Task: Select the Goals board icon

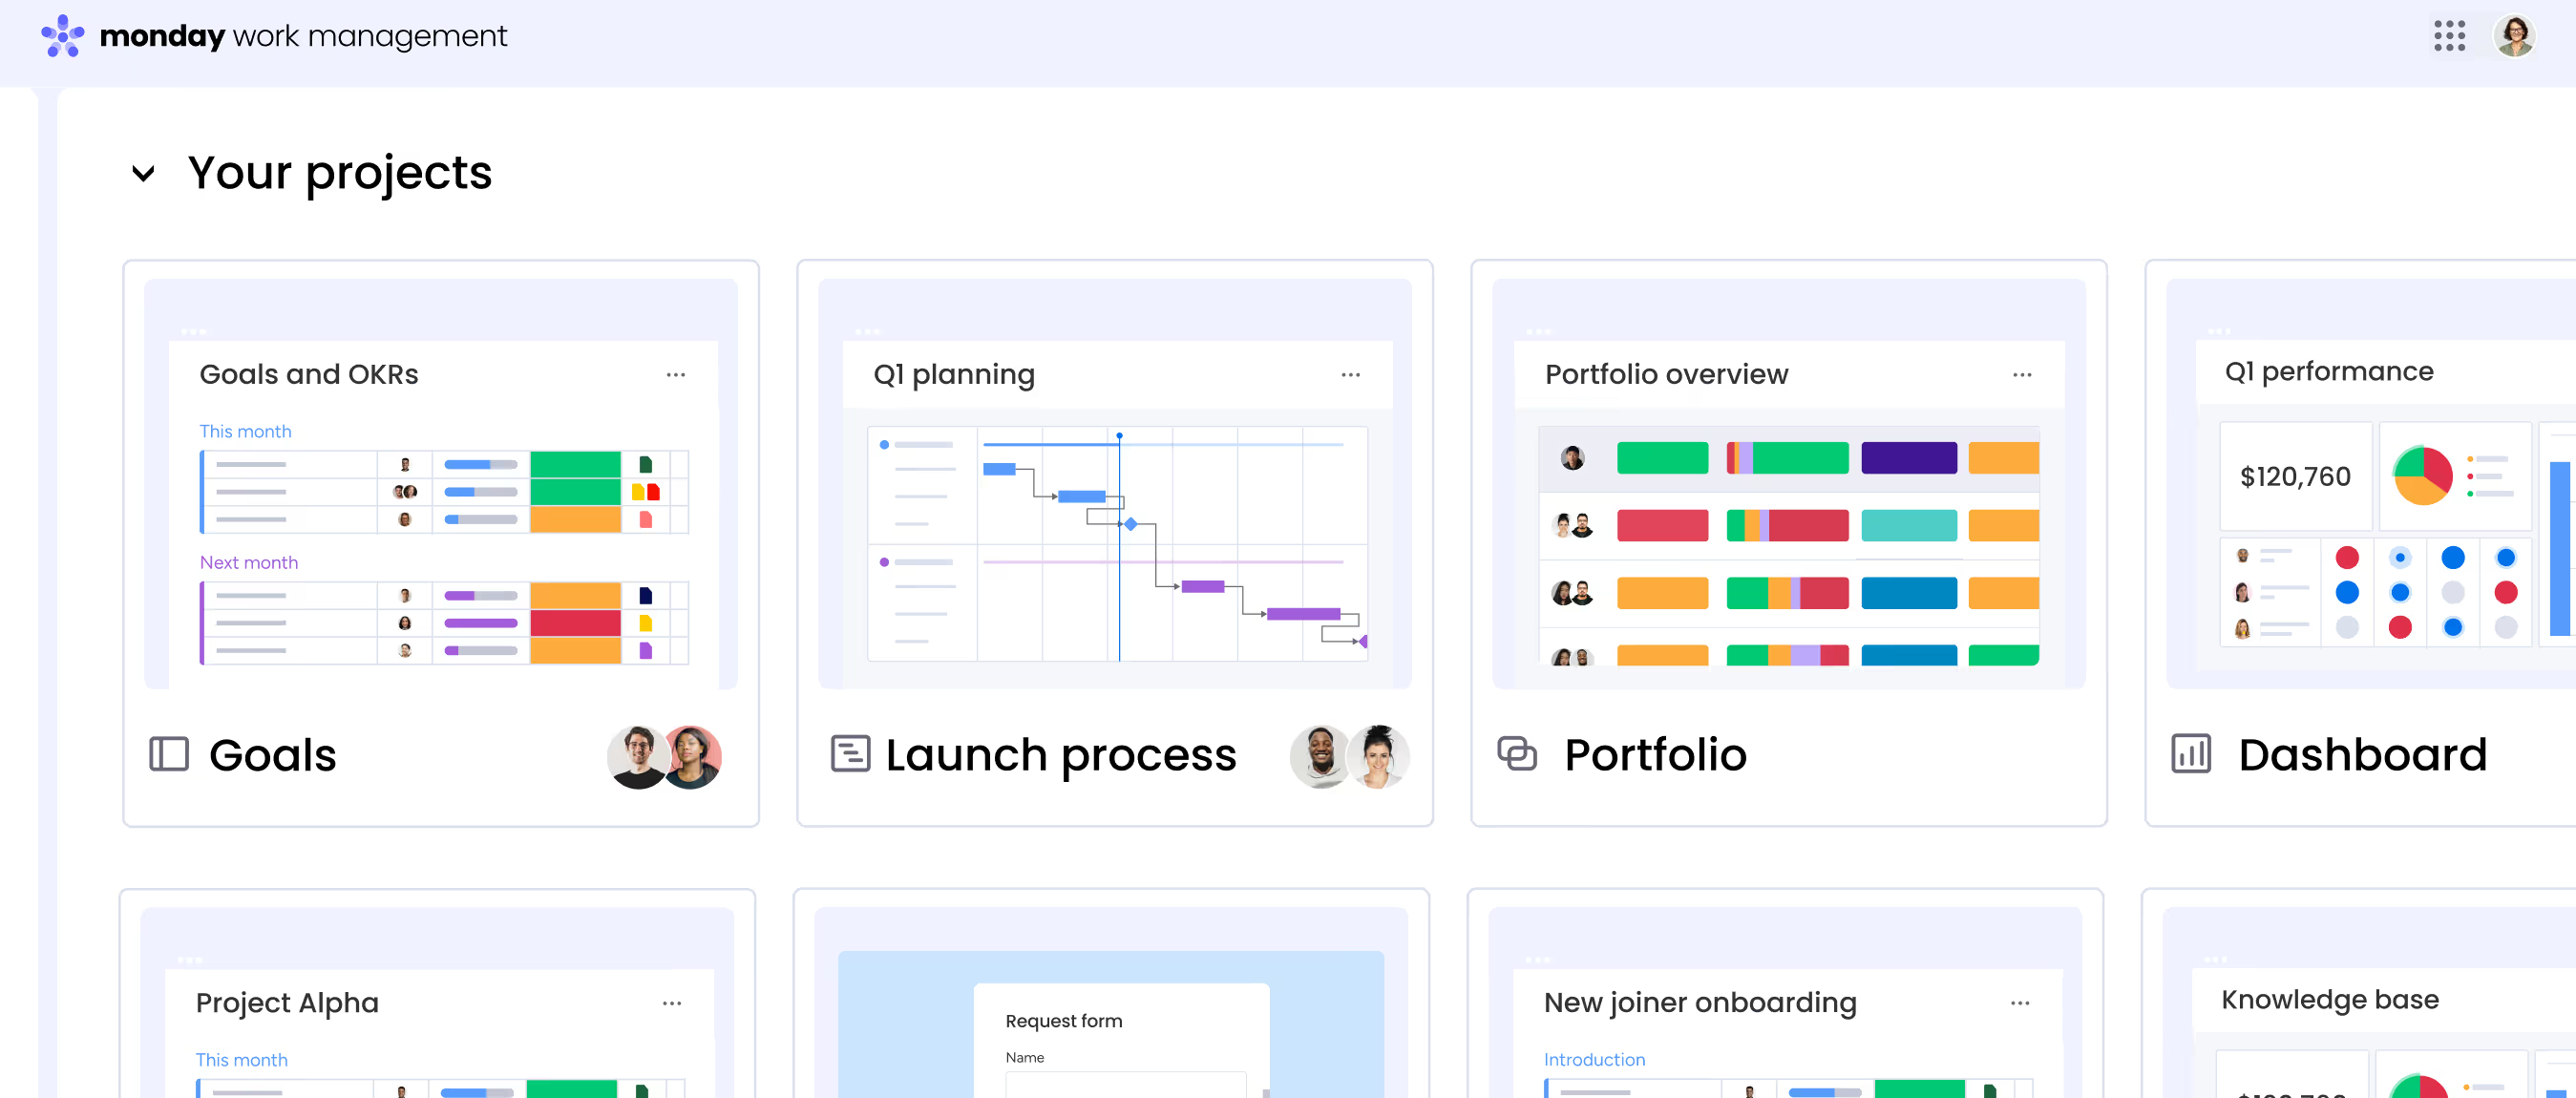Action: click(x=169, y=755)
